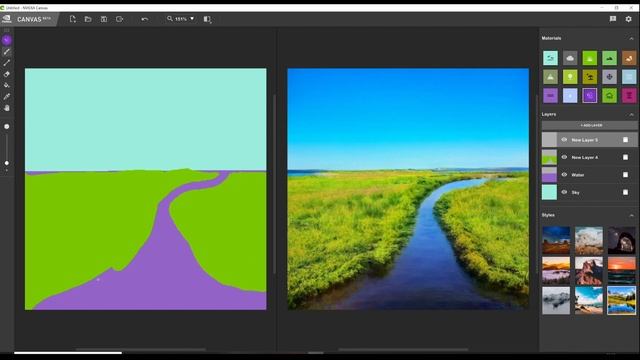Create a new file from toolbar
Screen dimensions: 640x360
click(x=73, y=19)
